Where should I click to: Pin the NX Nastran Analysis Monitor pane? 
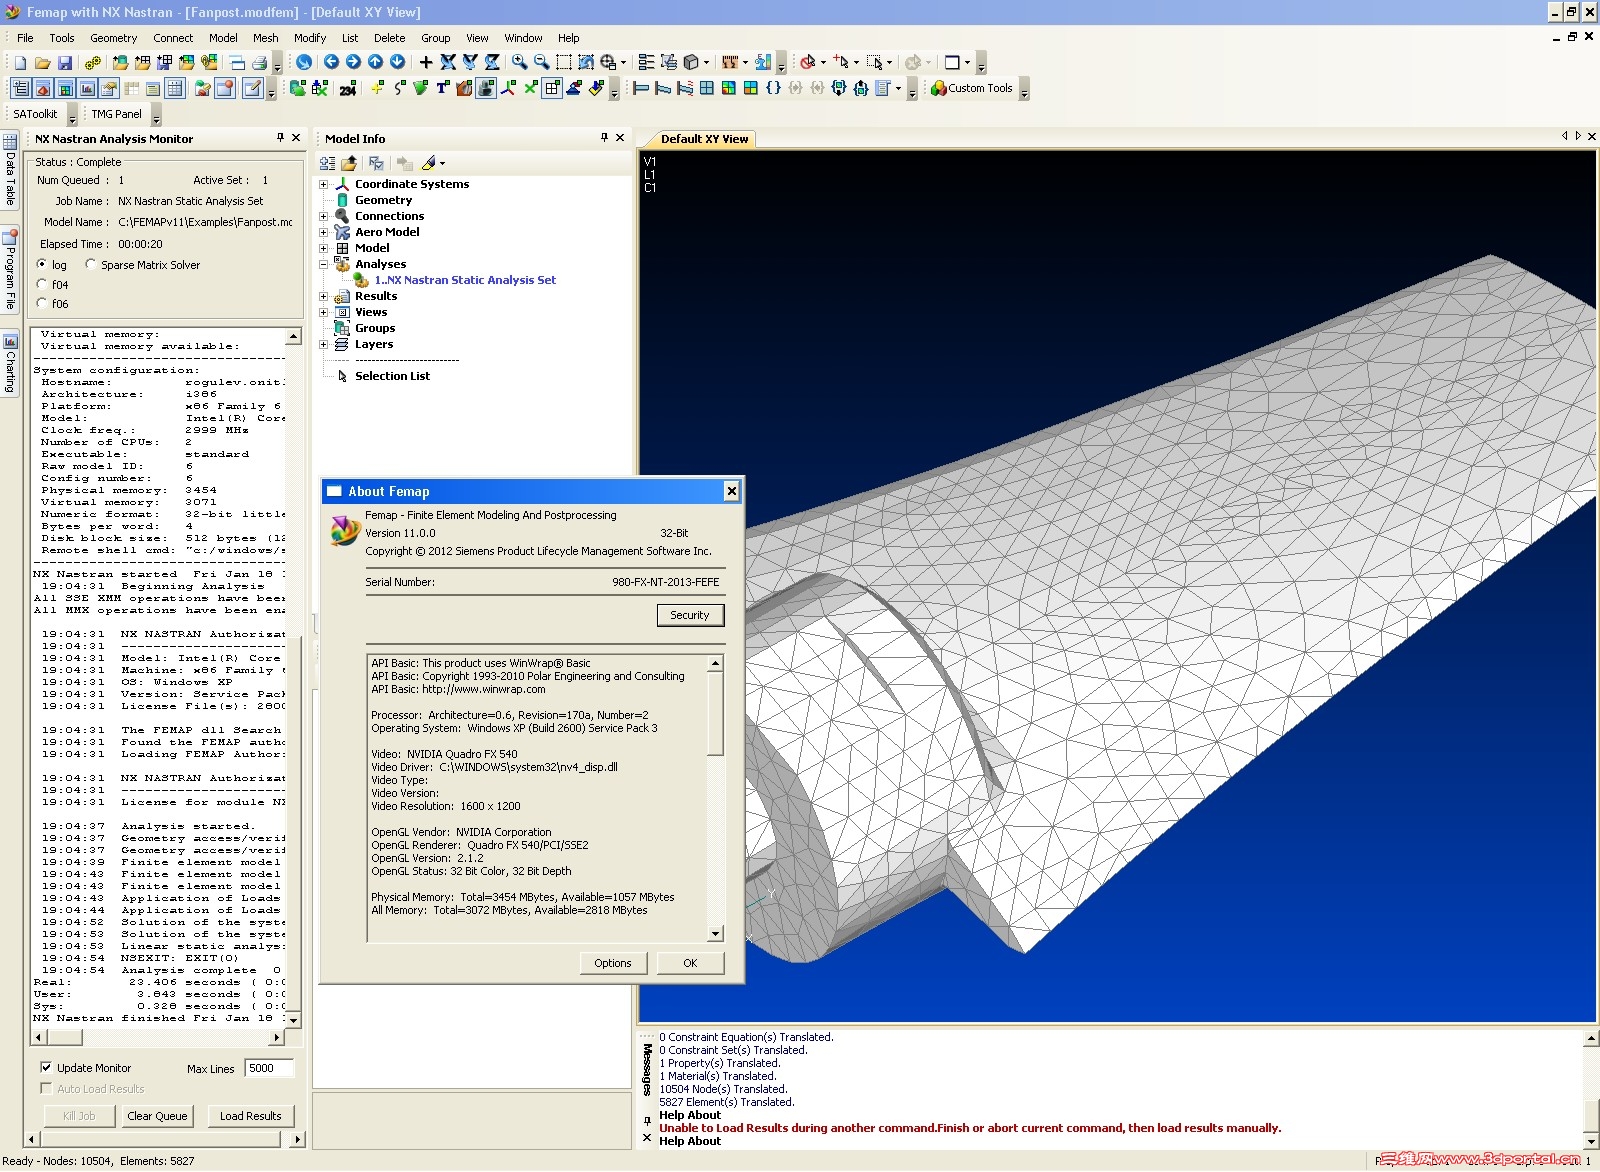tap(280, 138)
